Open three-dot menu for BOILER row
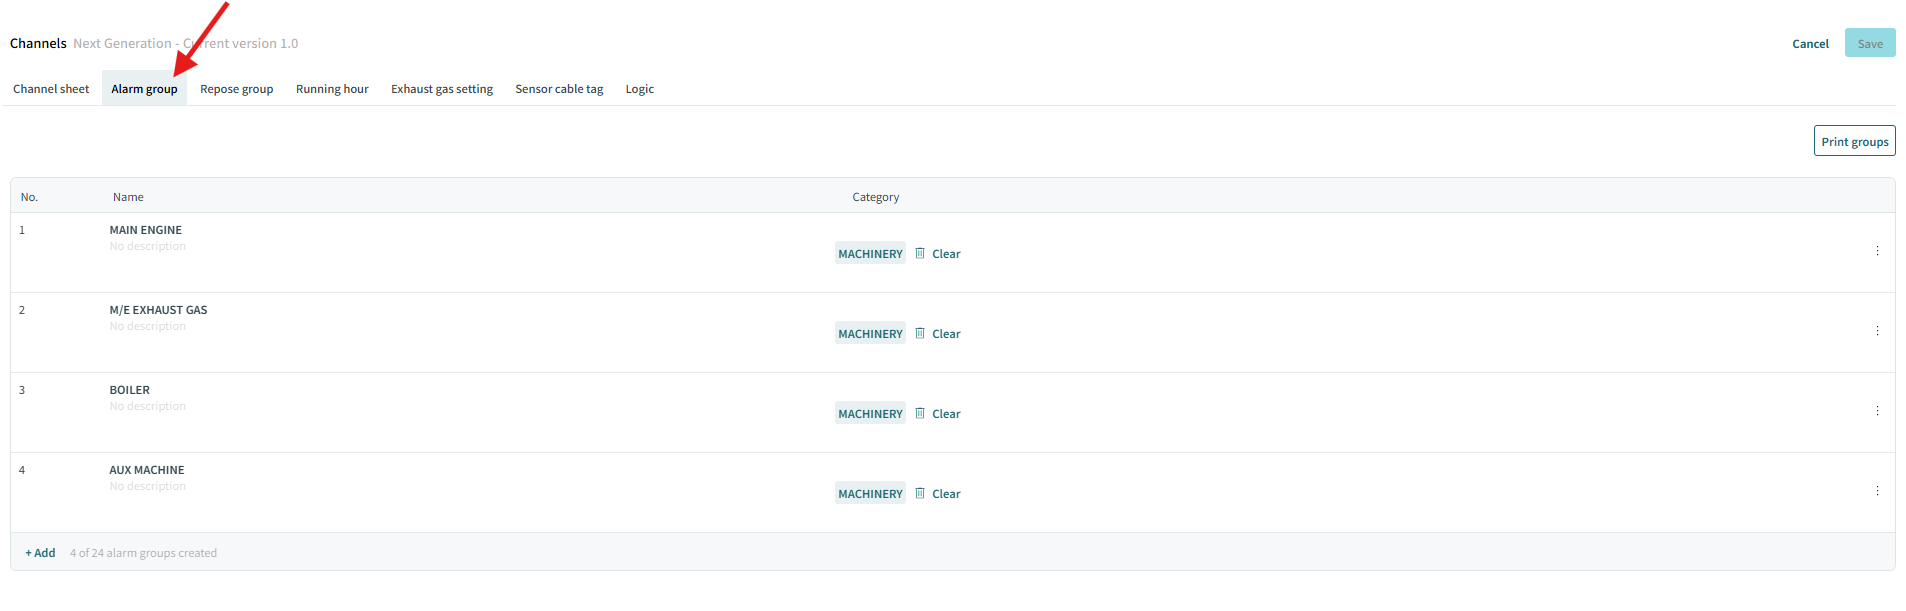Image resolution: width=1906 pixels, height=611 pixels. point(1877,411)
